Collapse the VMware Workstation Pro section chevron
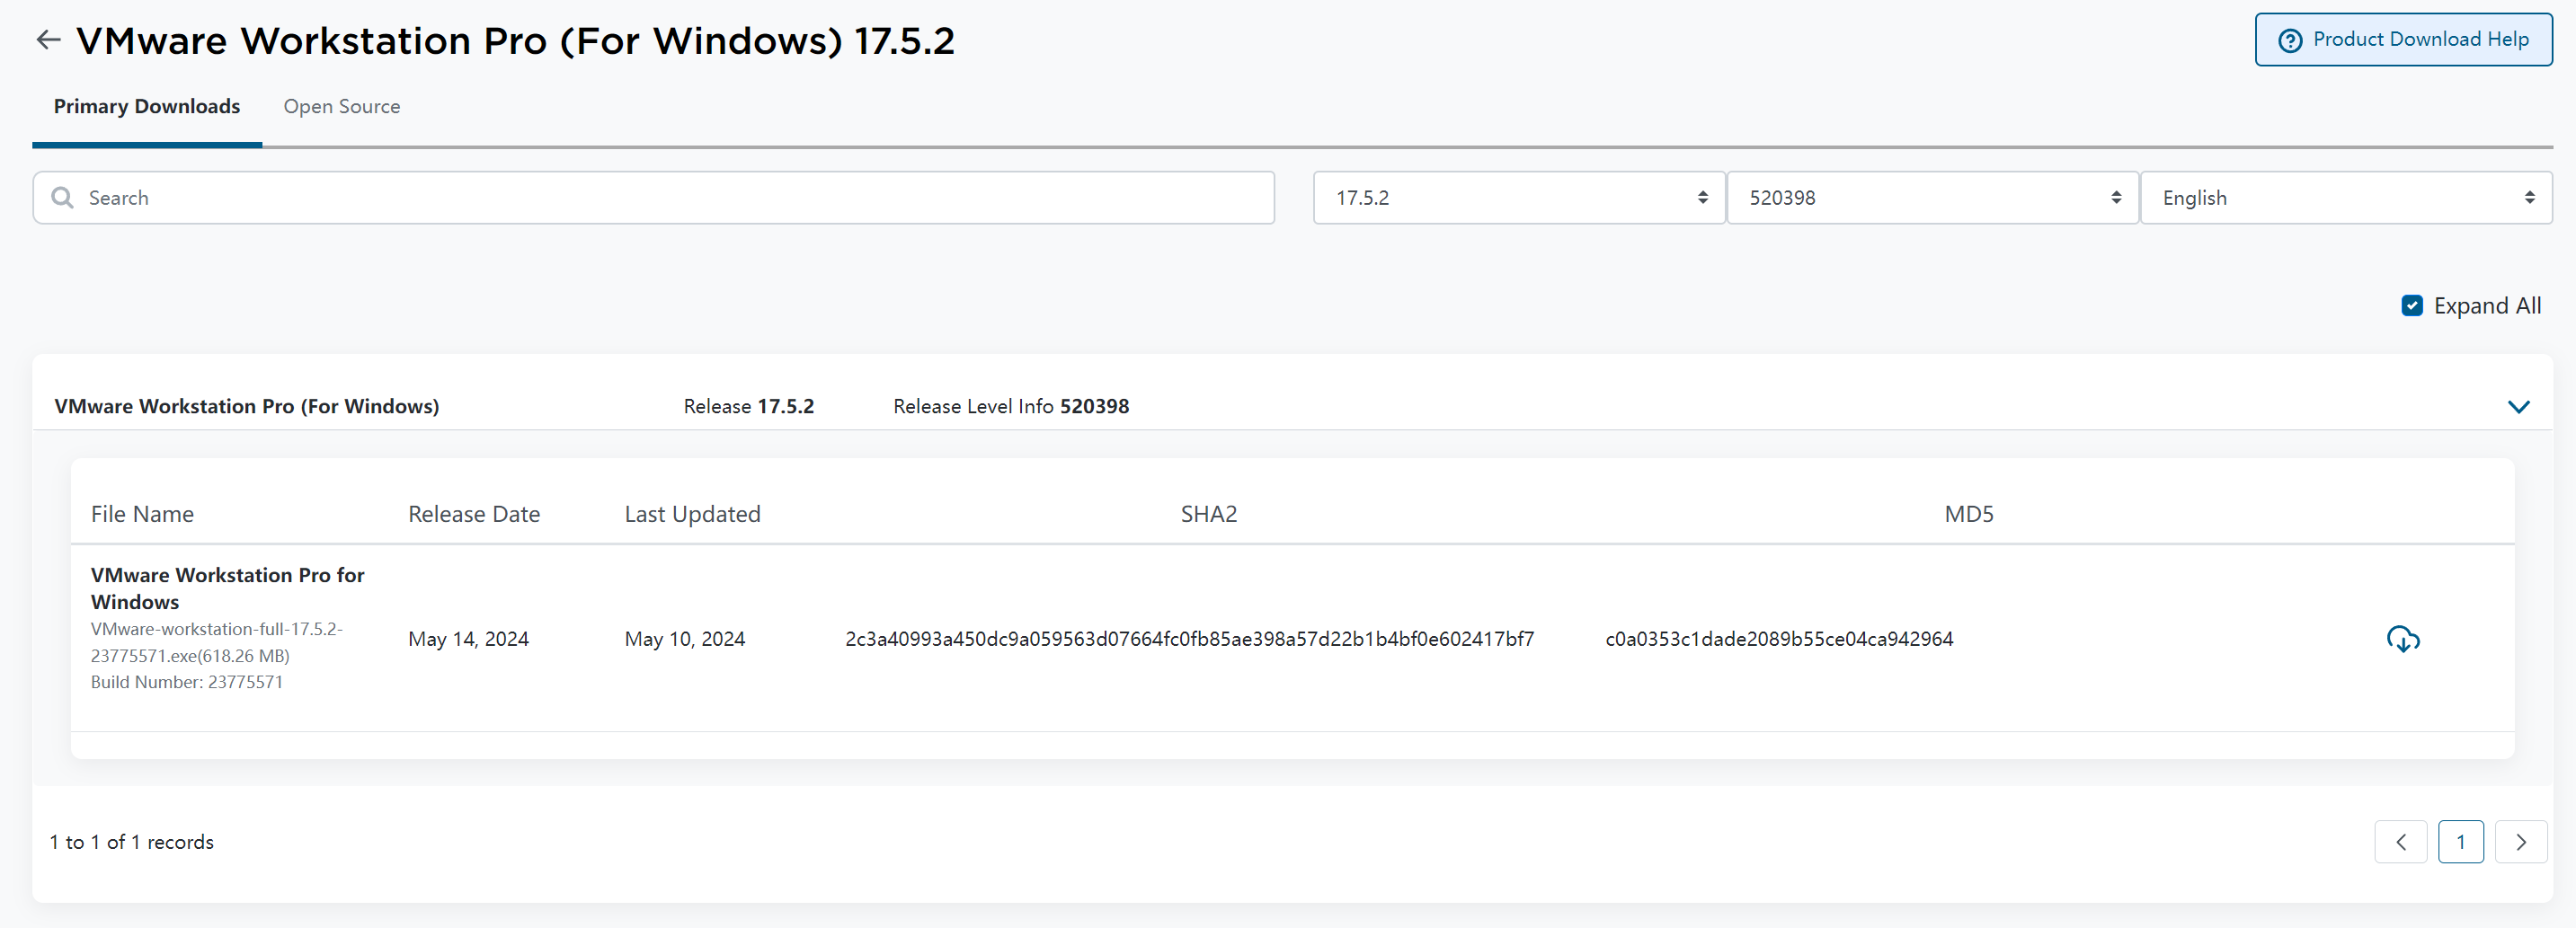 pos(2518,407)
